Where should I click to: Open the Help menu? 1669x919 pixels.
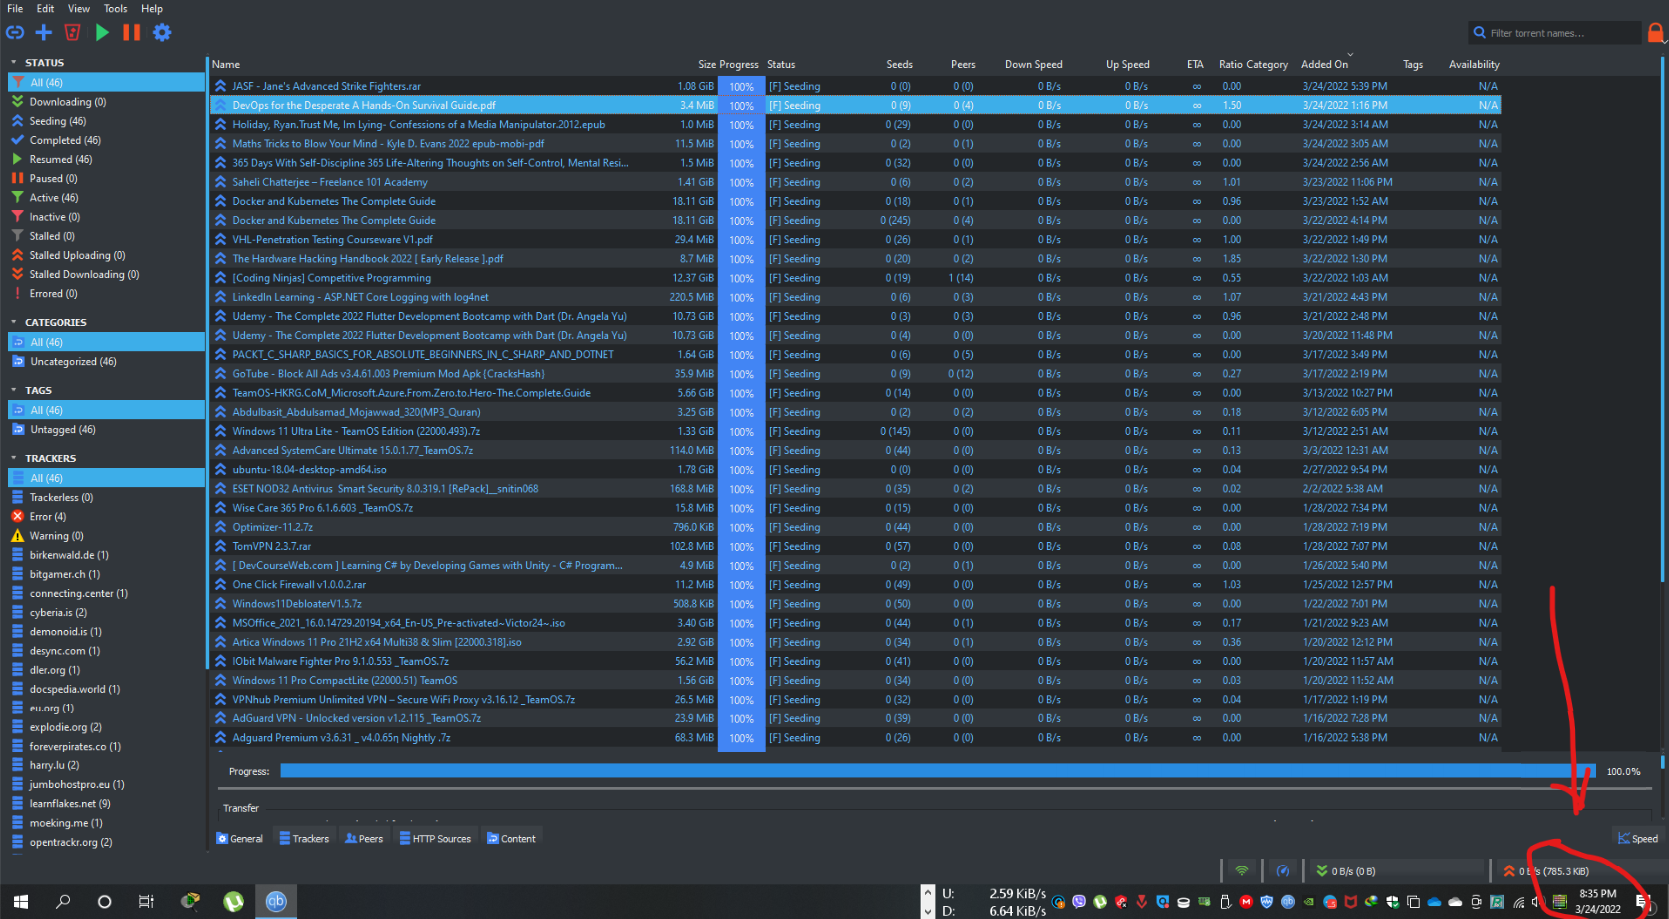click(152, 8)
